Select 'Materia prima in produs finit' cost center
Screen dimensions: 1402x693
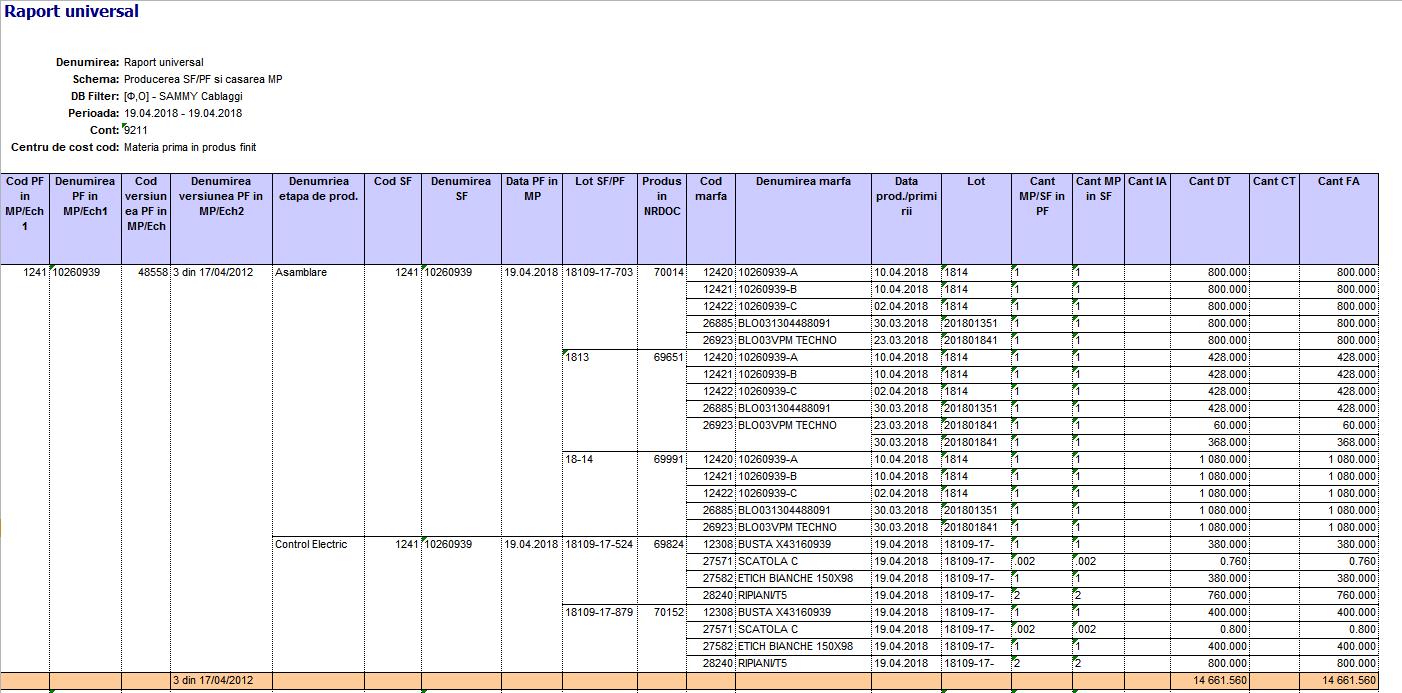pyautogui.click(x=190, y=147)
